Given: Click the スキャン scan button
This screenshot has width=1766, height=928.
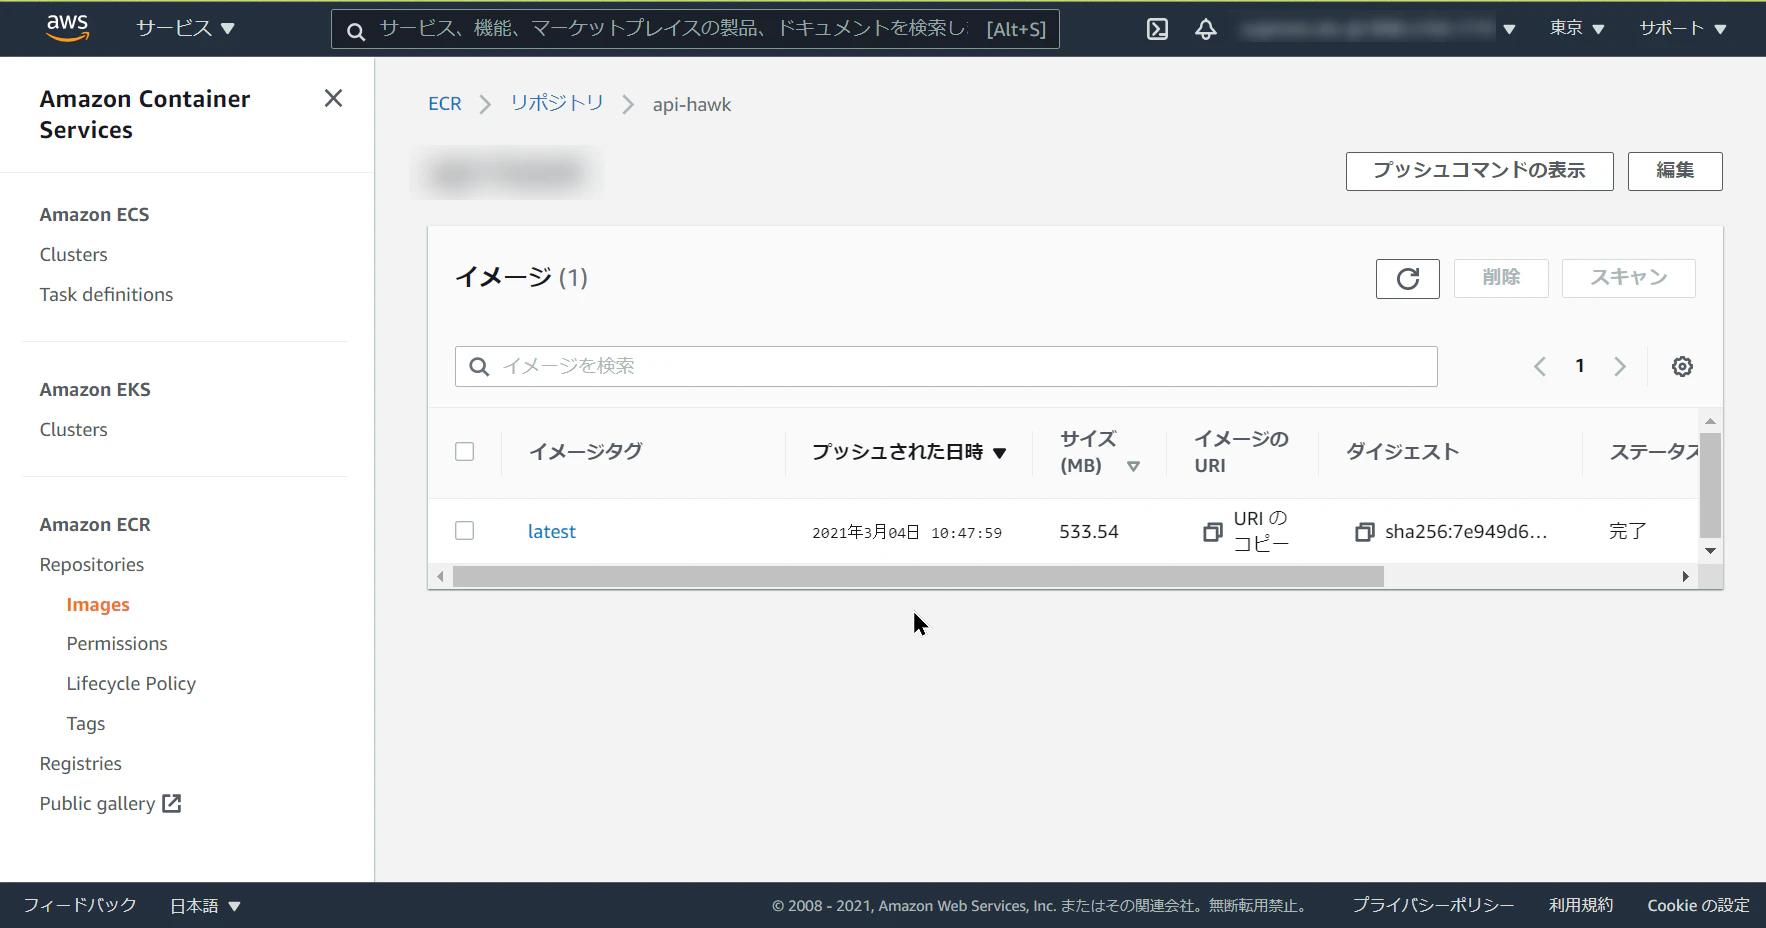Looking at the screenshot, I should click(x=1629, y=278).
